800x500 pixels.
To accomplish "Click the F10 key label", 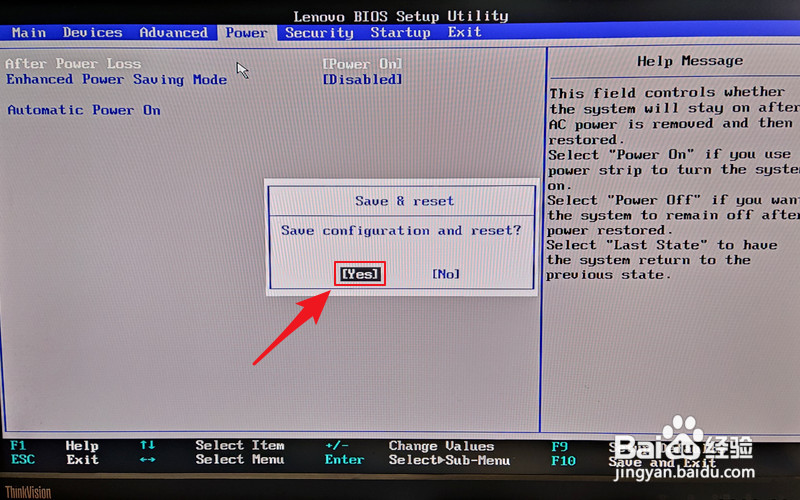I will coord(563,461).
